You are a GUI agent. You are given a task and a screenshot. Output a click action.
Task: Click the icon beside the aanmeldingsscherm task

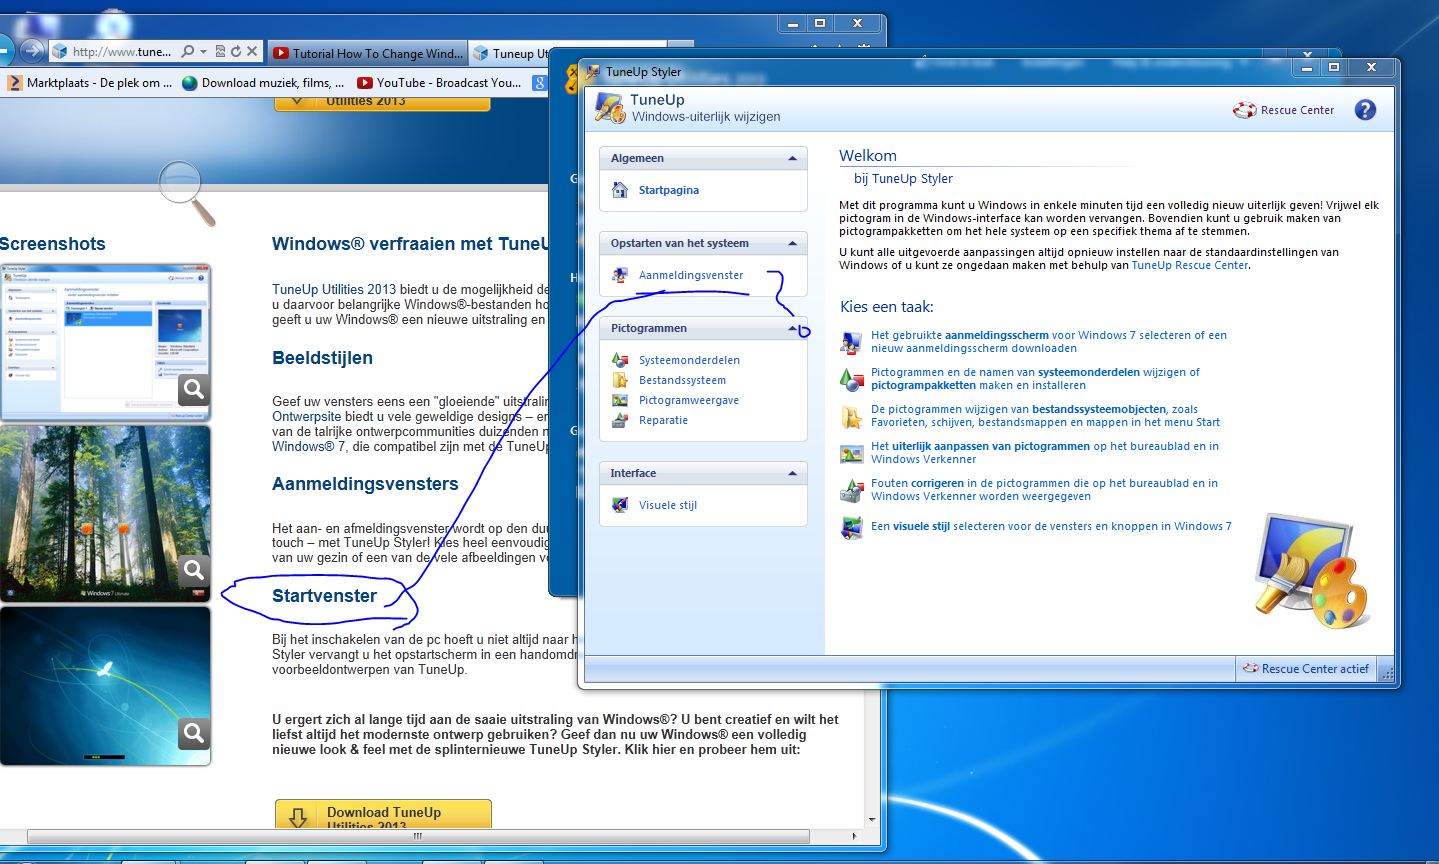pos(851,342)
